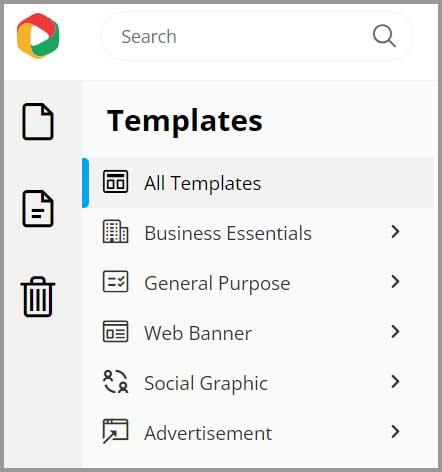Click the magnifying glass search icon

(x=384, y=36)
